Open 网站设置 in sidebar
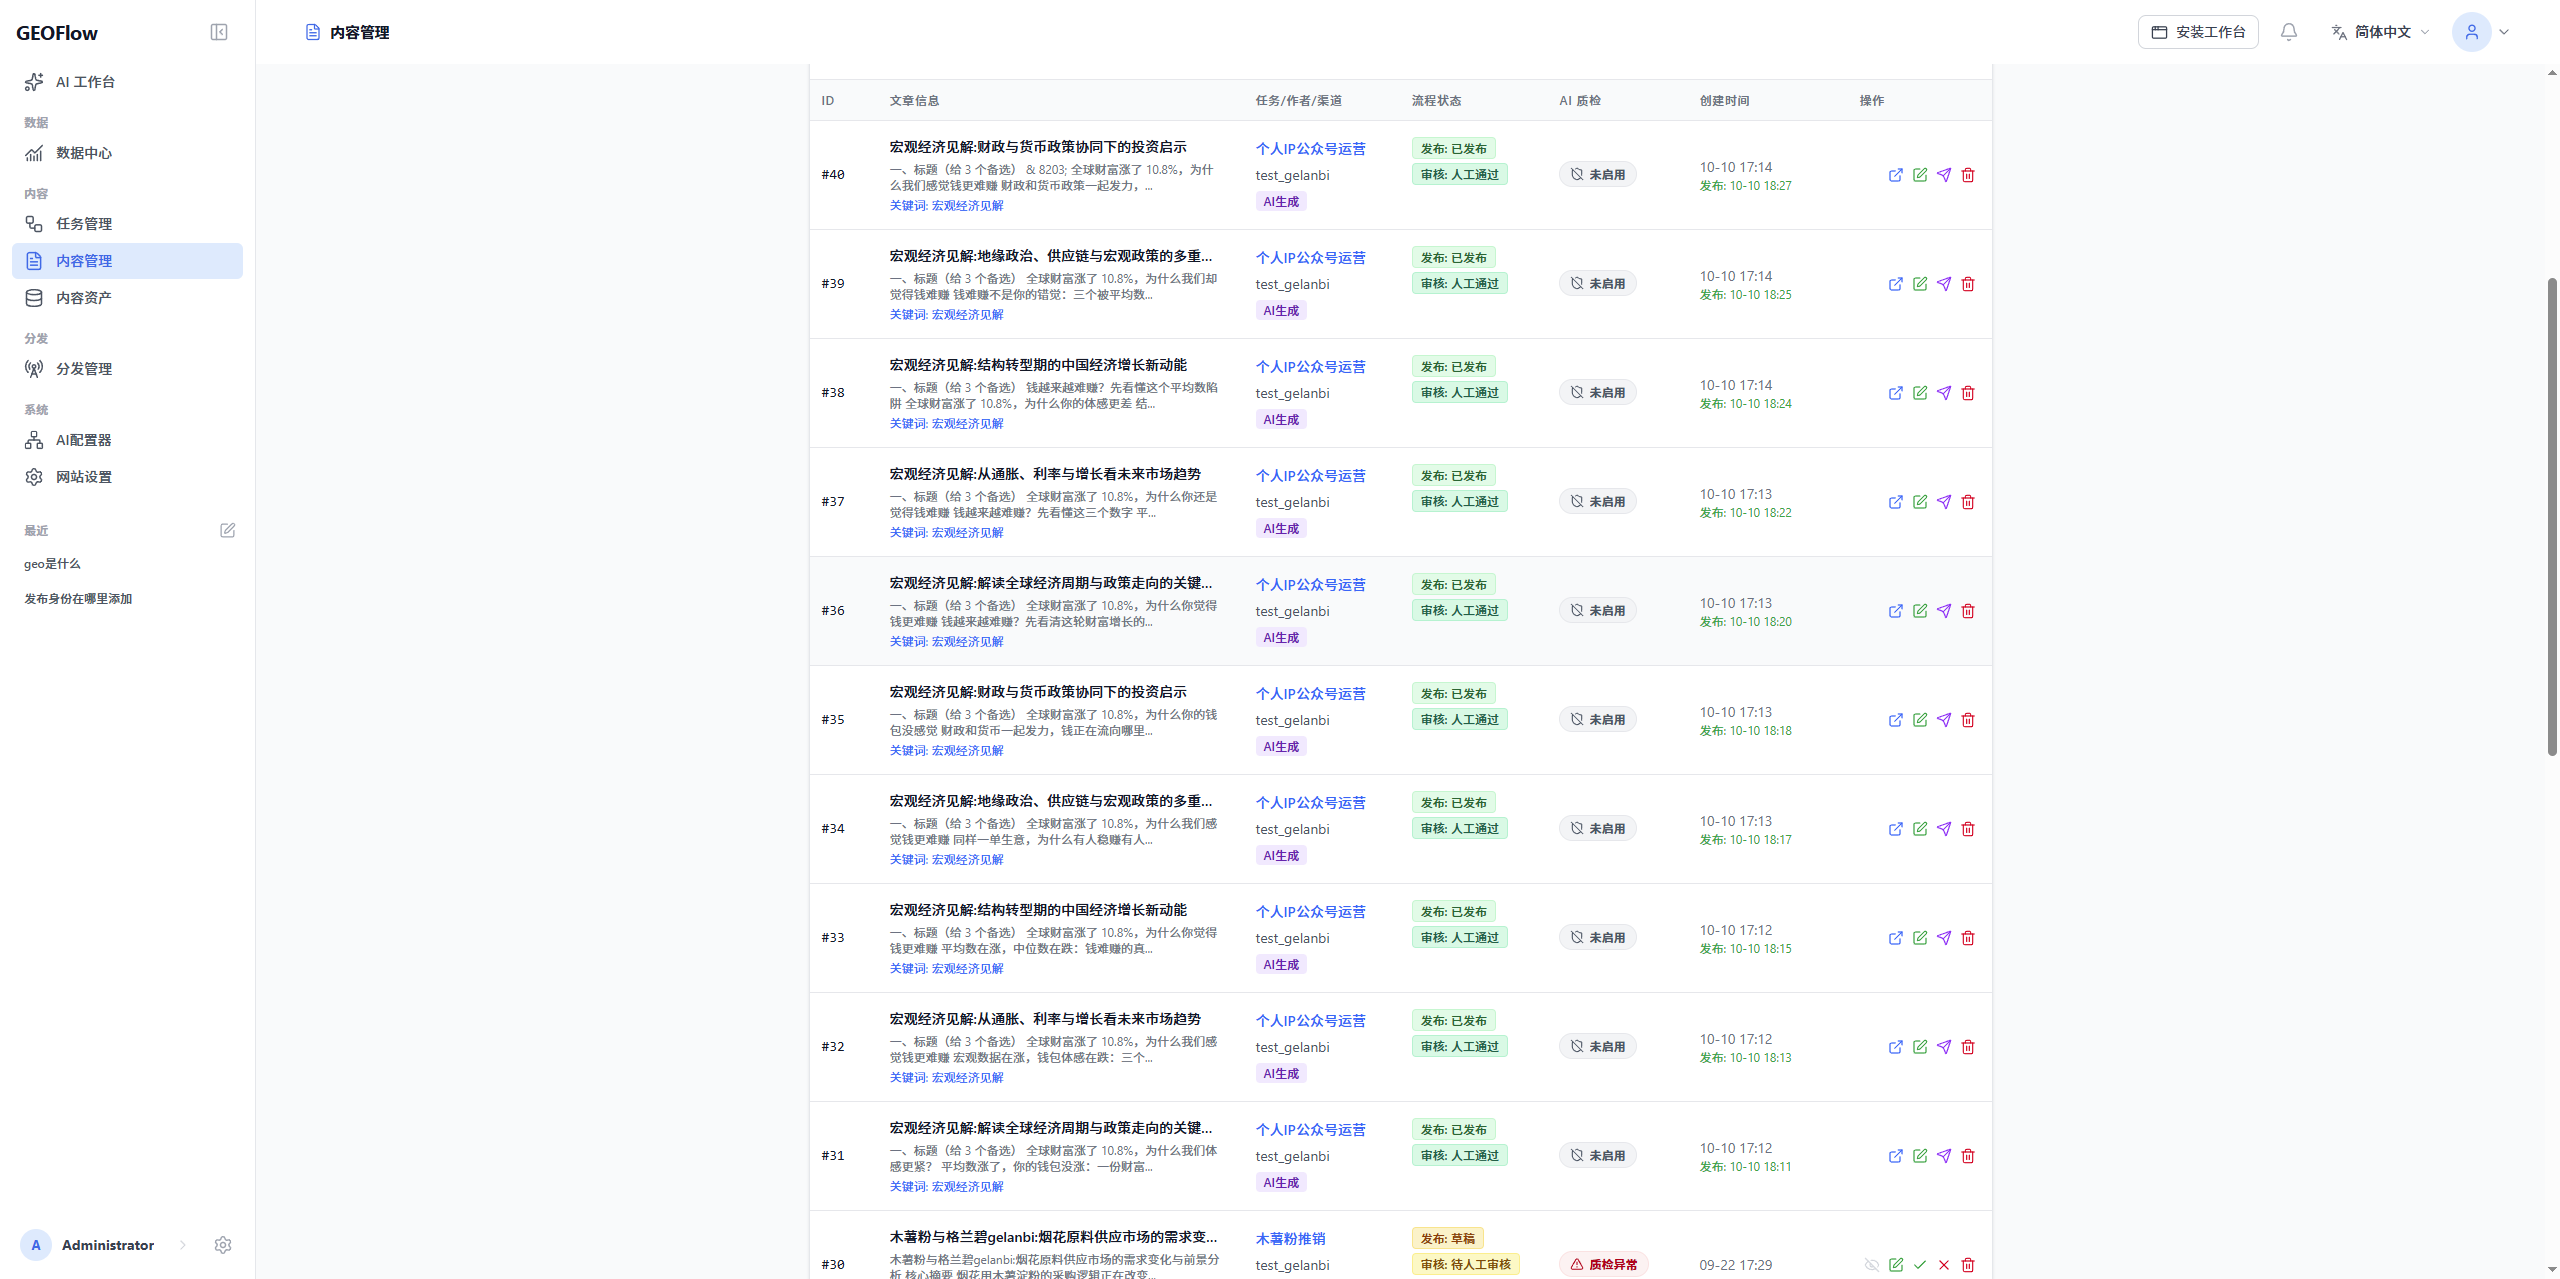The height and width of the screenshot is (1279, 2560). click(127, 477)
